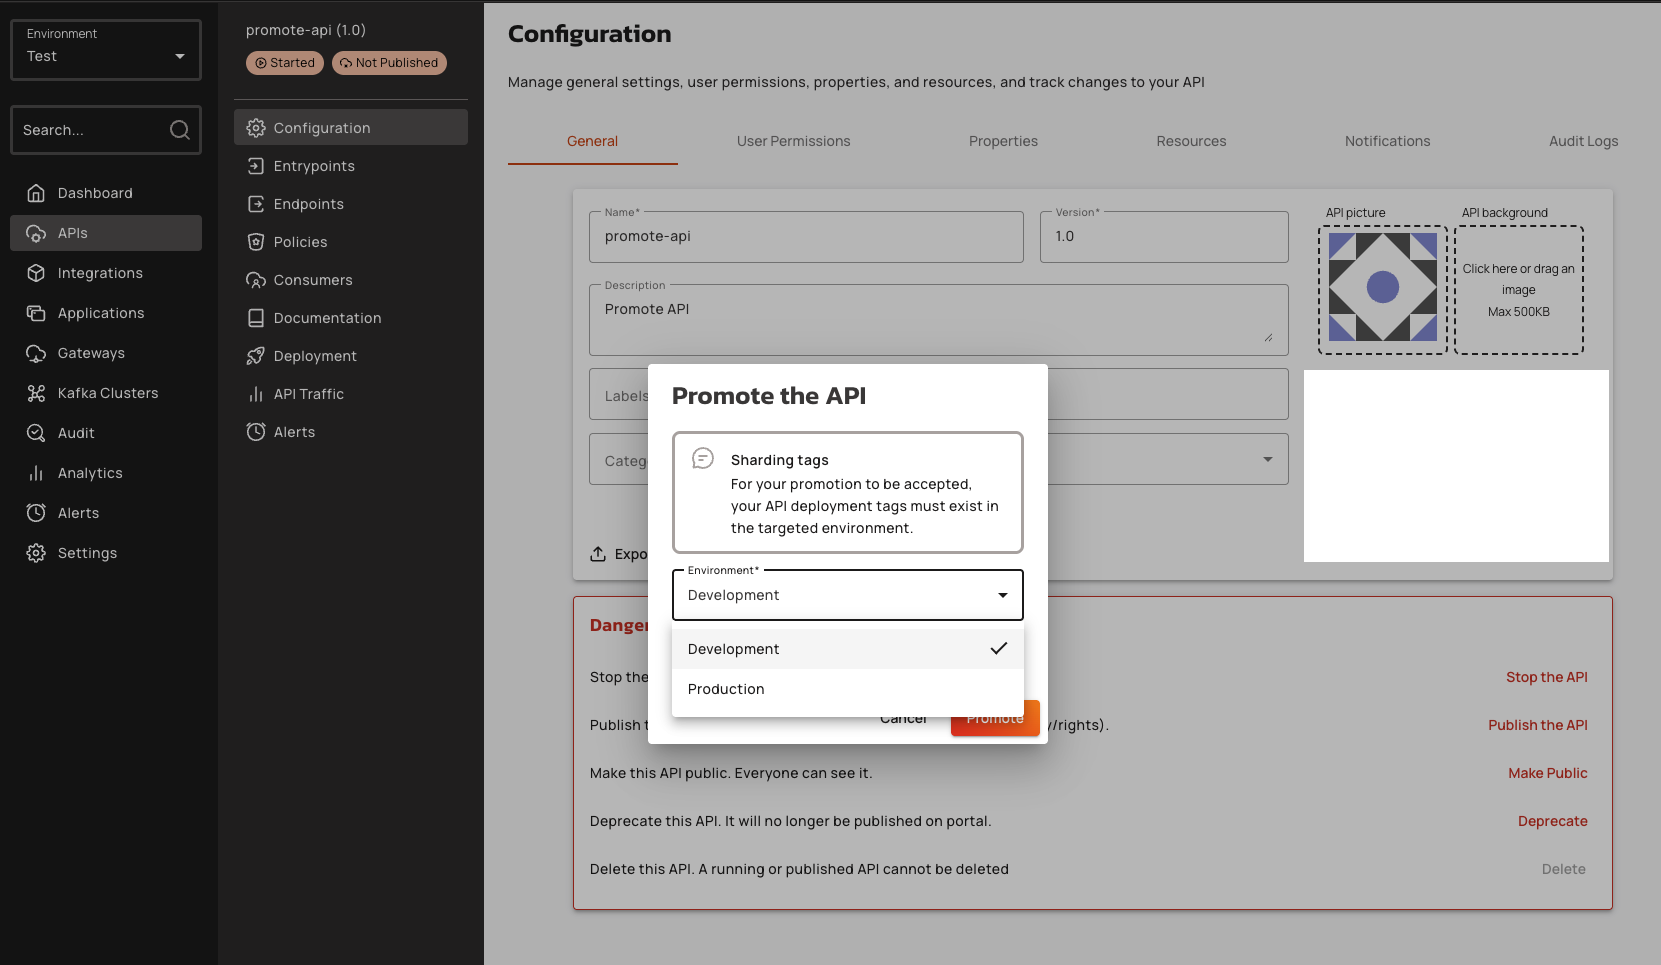1661x965 pixels.
Task: Open the Categories dropdown arrow
Action: point(1267,459)
